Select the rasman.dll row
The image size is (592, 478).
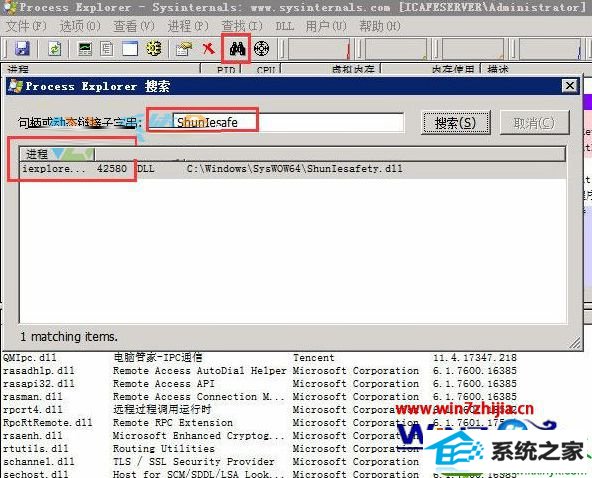260,396
